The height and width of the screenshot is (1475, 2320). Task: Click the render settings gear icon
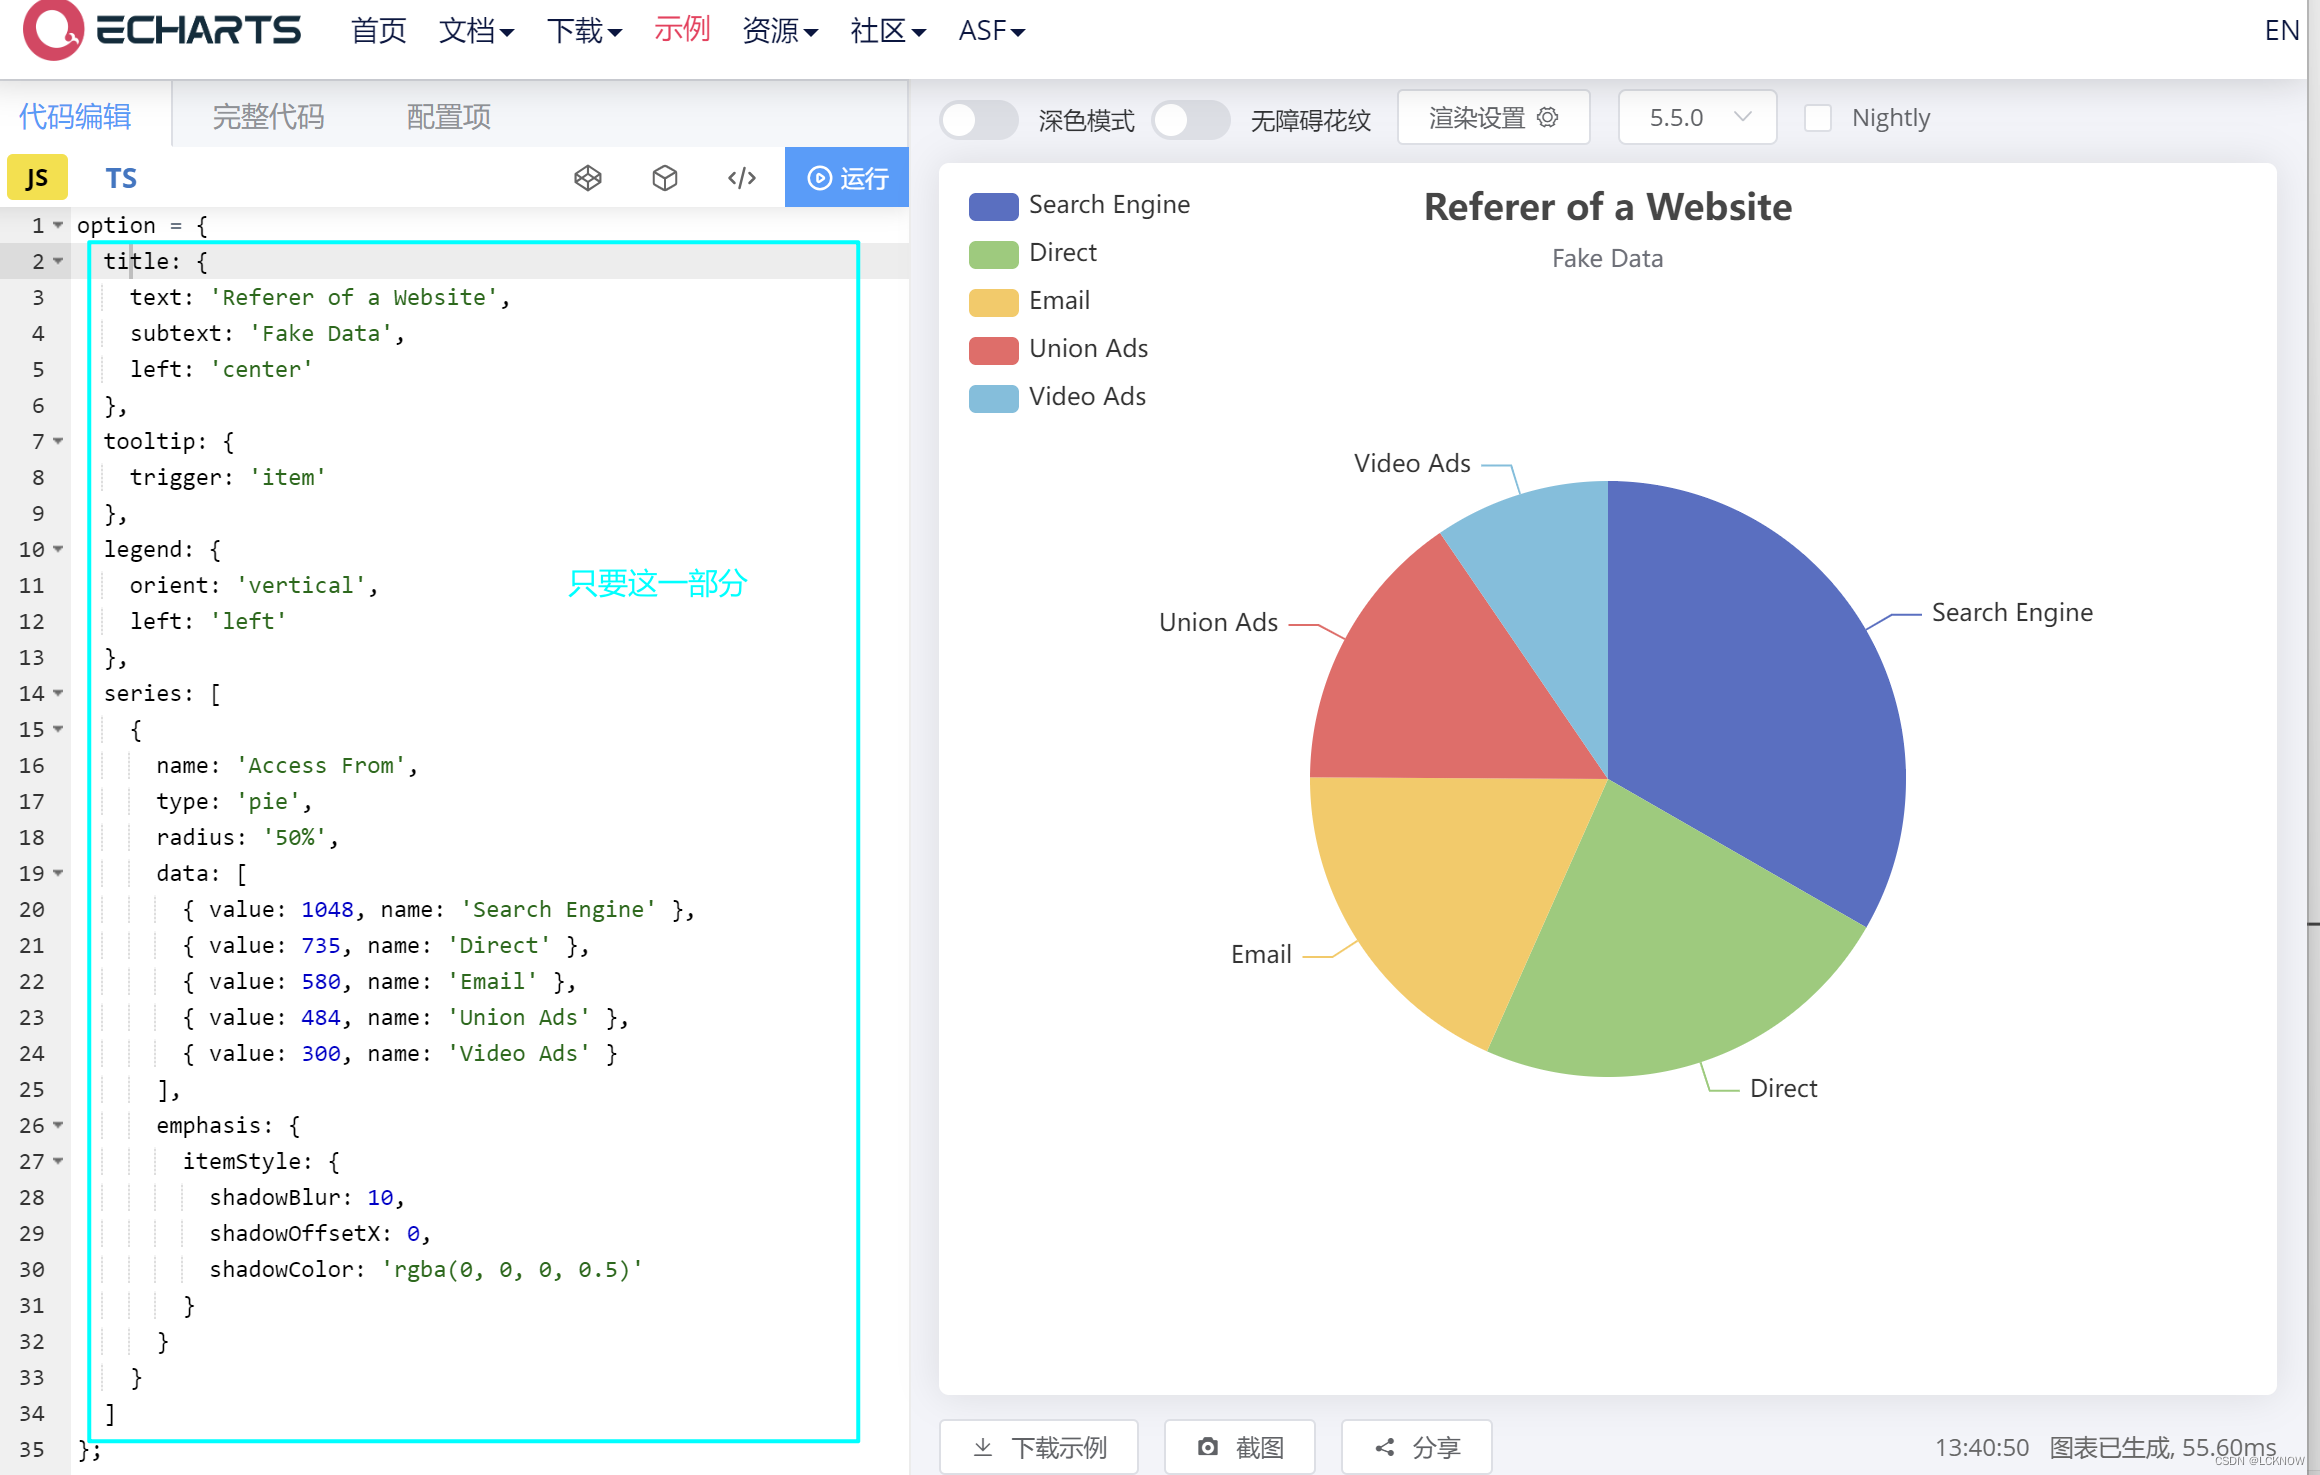tap(1548, 117)
